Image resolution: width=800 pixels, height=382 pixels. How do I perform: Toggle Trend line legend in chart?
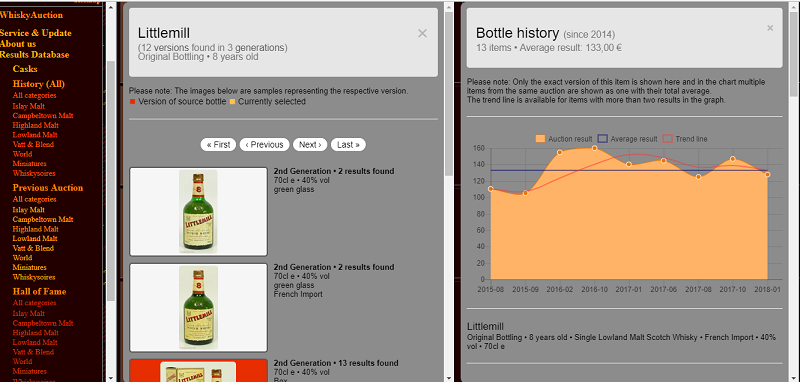685,139
